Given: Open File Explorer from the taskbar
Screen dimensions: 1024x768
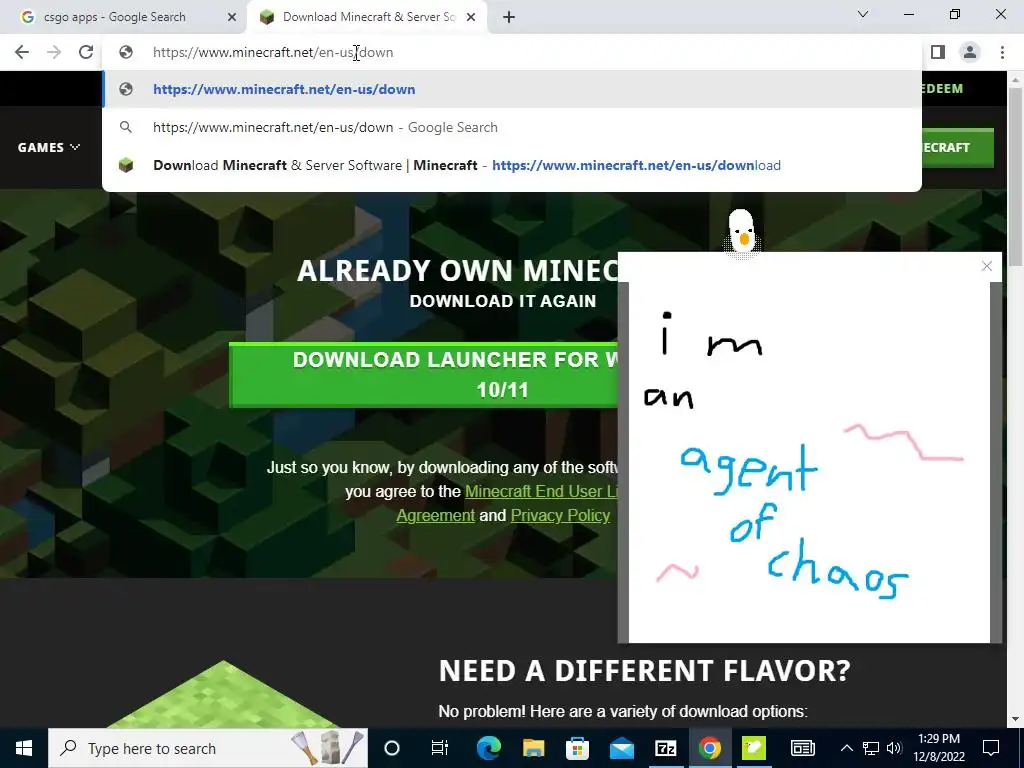Looking at the screenshot, I should click(533, 748).
